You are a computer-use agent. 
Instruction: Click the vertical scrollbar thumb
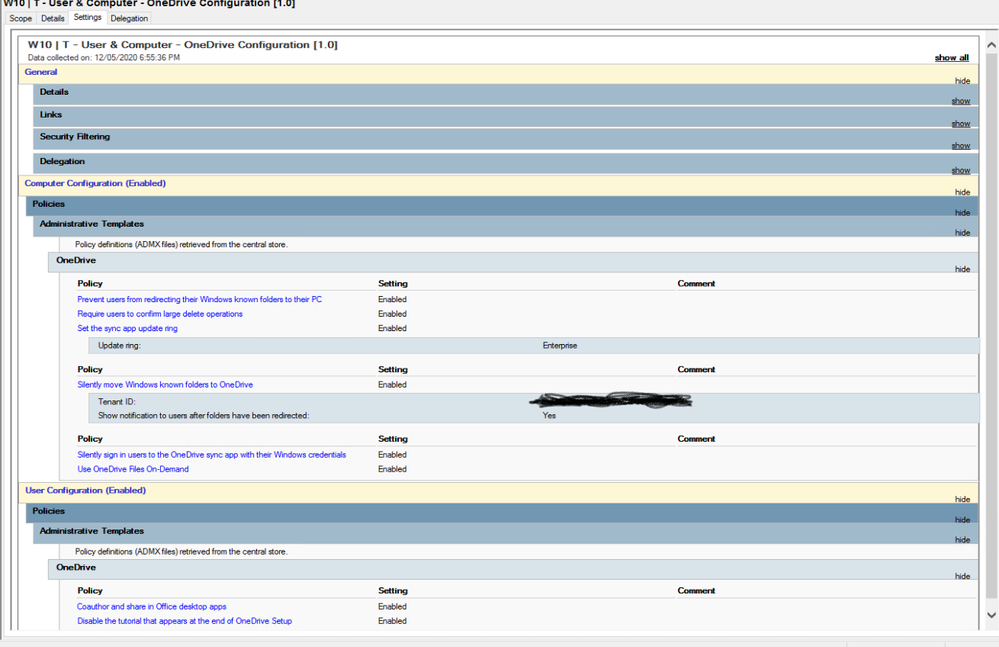991,327
